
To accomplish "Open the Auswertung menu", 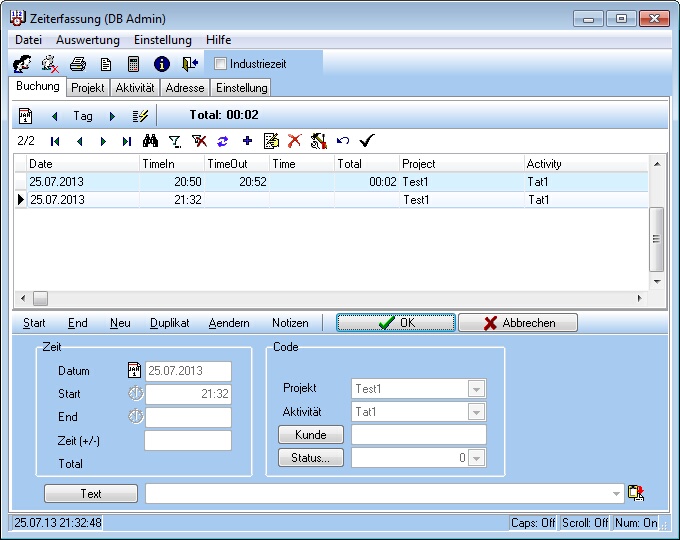I will click(x=88, y=40).
